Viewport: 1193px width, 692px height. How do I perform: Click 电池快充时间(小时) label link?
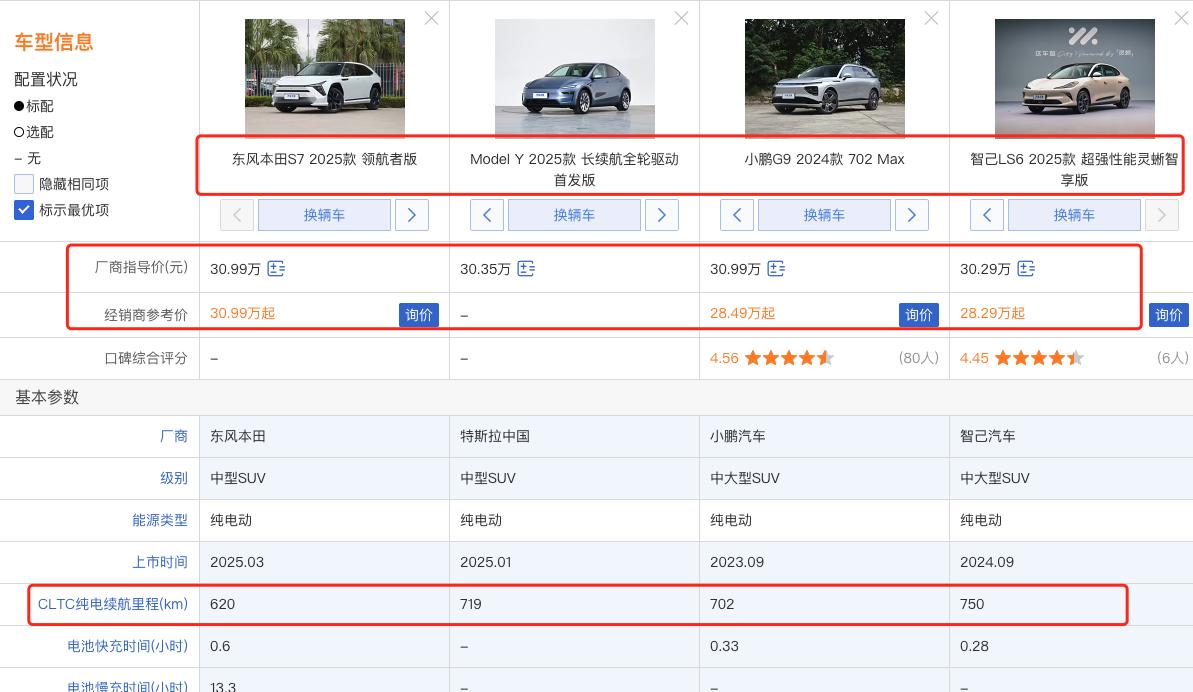(127, 646)
